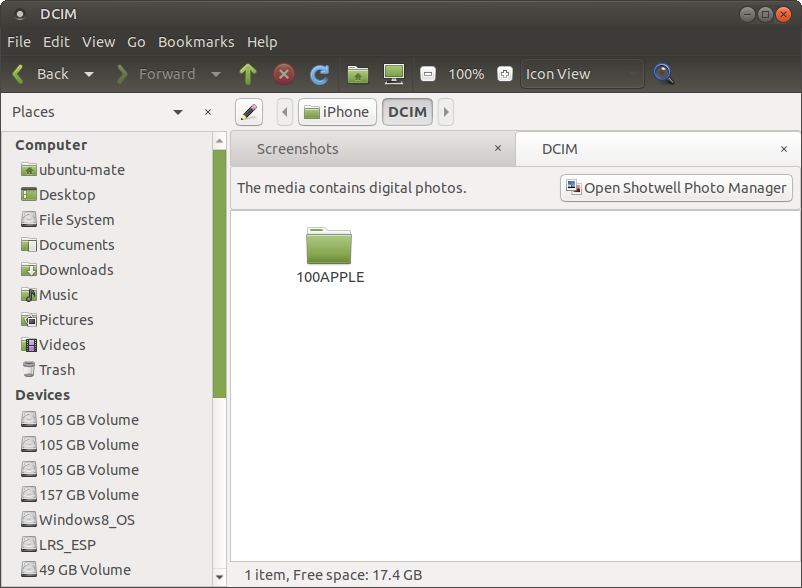Show earlier path bar entries with the left arrow
The width and height of the screenshot is (802, 588).
(285, 112)
